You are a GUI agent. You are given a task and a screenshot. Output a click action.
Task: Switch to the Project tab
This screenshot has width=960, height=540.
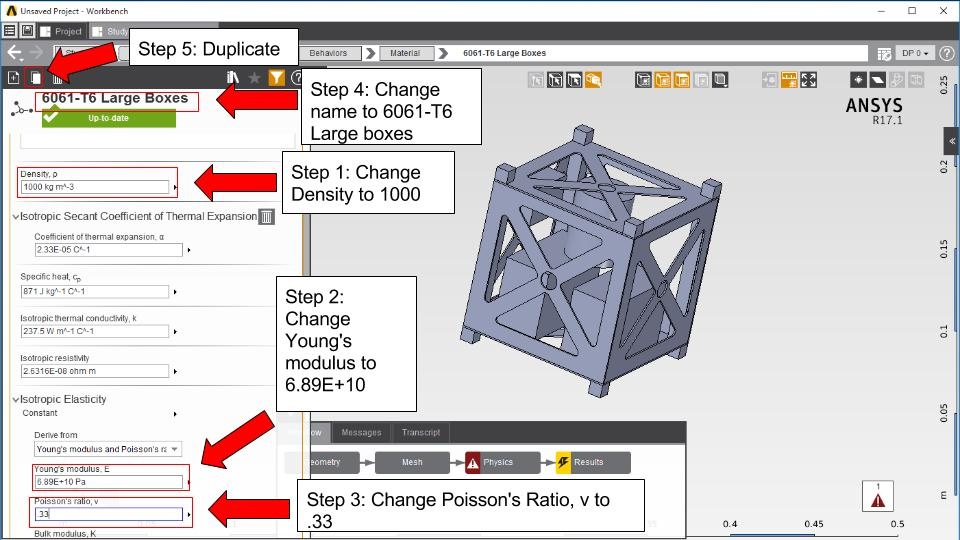(62, 31)
